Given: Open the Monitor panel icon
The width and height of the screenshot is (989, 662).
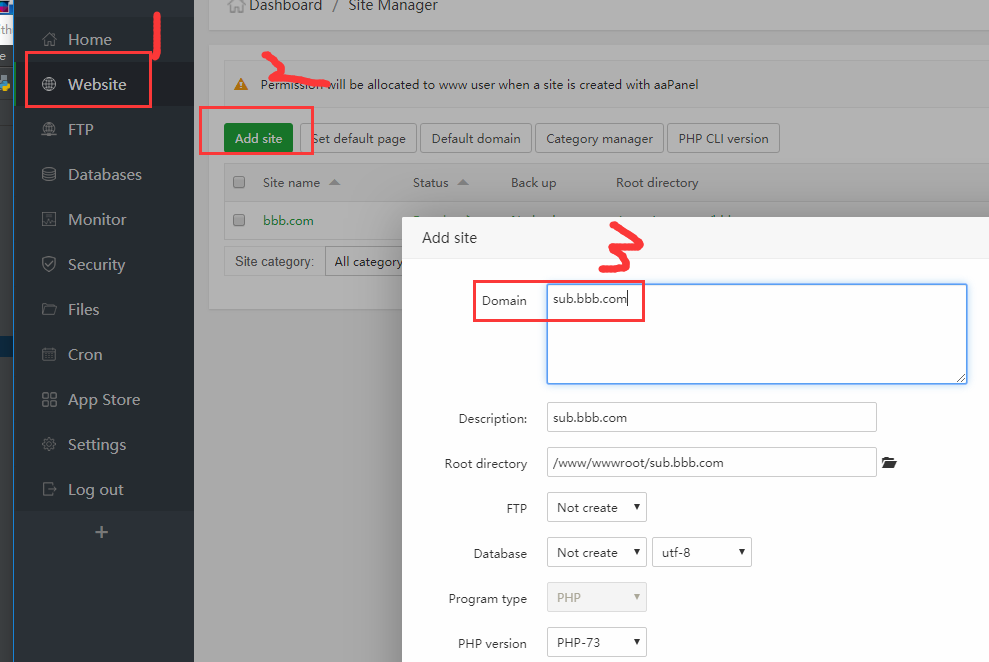Looking at the screenshot, I should coord(48,219).
